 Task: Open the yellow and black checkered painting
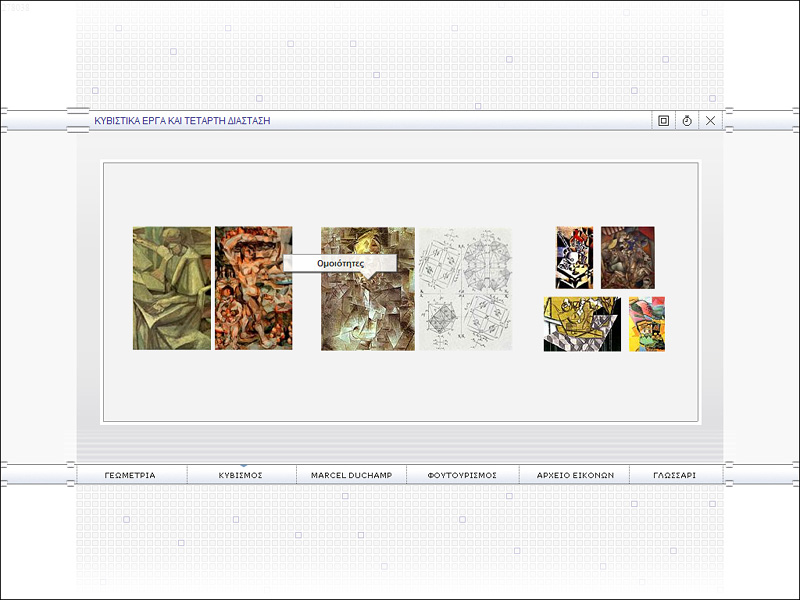click(582, 324)
